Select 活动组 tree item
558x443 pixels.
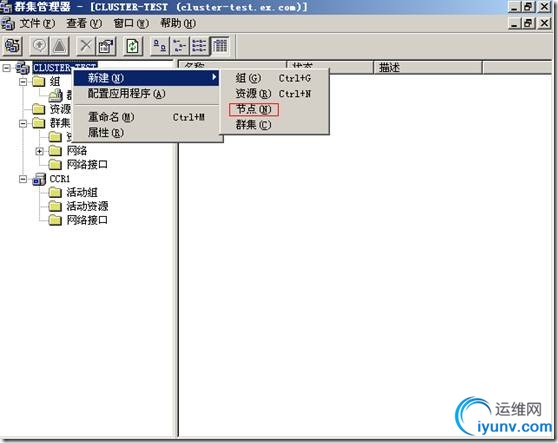coord(82,193)
